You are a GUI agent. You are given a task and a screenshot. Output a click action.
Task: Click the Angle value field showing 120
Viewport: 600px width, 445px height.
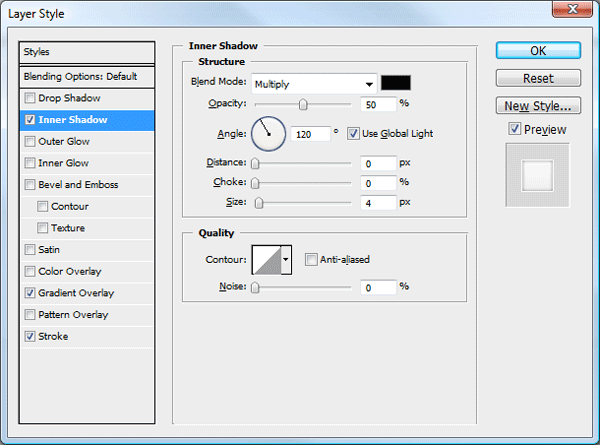click(x=310, y=134)
